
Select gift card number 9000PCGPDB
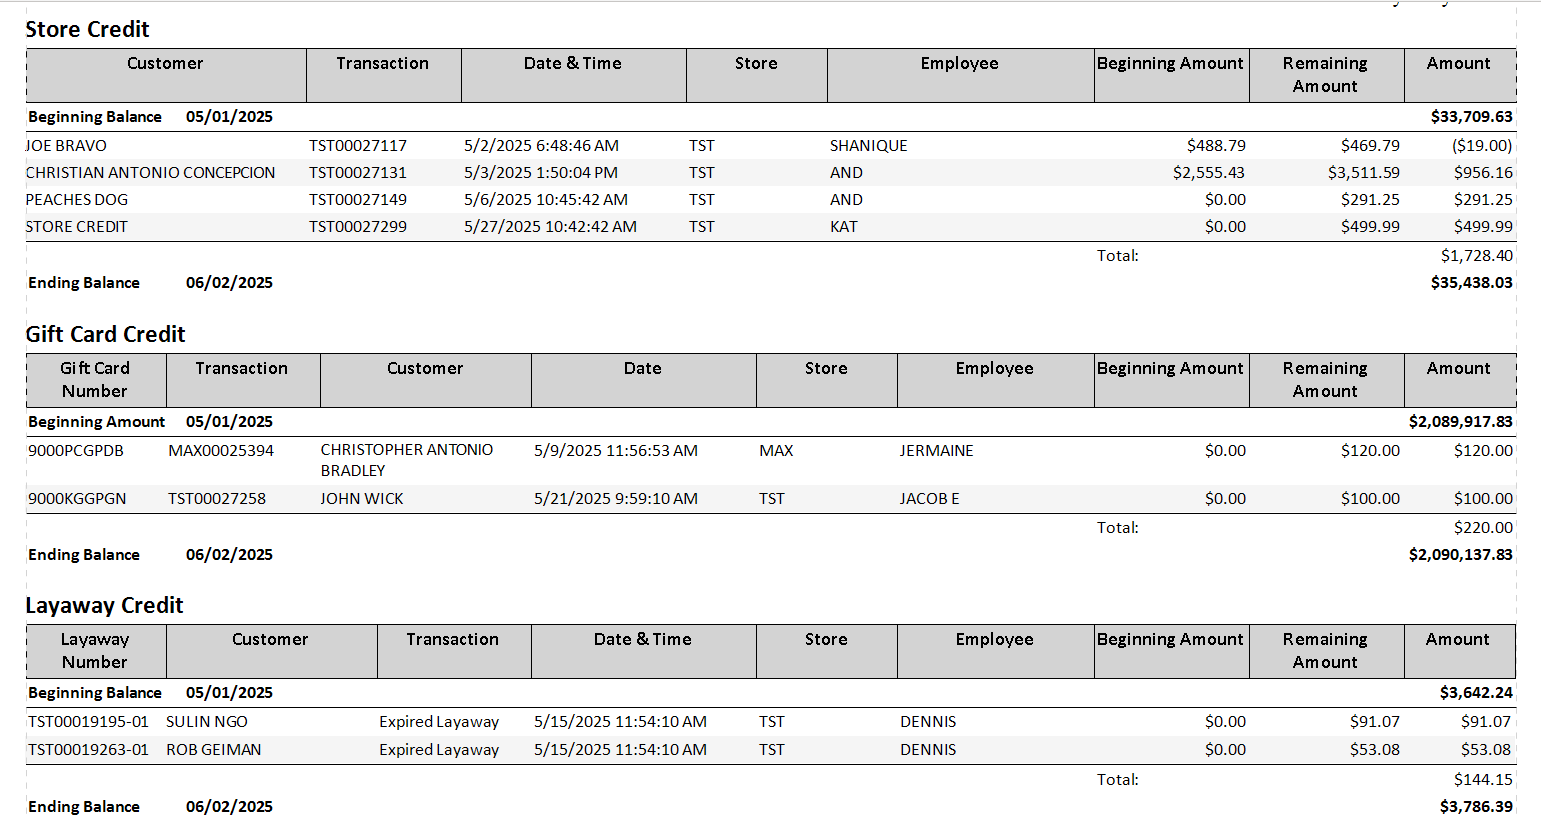pyautogui.click(x=76, y=451)
